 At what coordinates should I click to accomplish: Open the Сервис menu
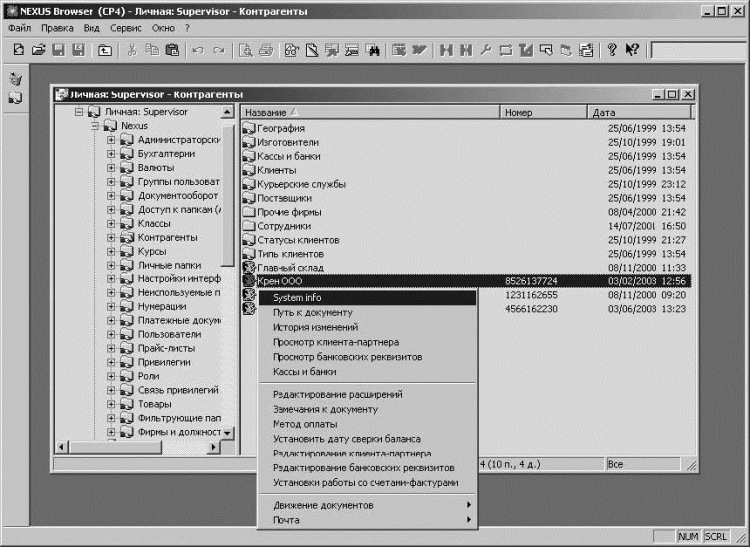pos(126,28)
